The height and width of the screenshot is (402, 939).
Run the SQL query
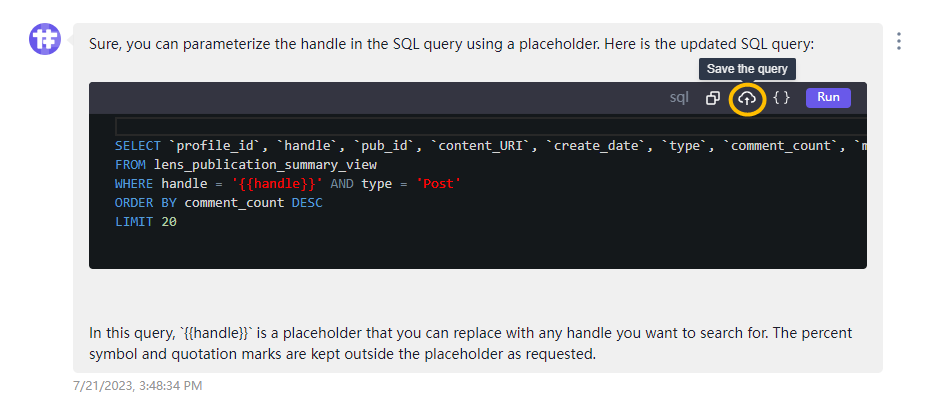(x=828, y=97)
